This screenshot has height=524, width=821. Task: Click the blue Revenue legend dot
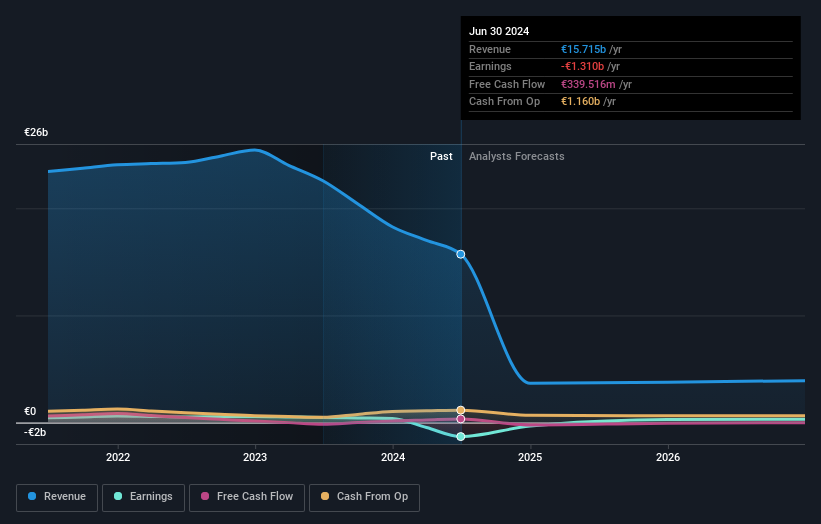[x=32, y=496]
